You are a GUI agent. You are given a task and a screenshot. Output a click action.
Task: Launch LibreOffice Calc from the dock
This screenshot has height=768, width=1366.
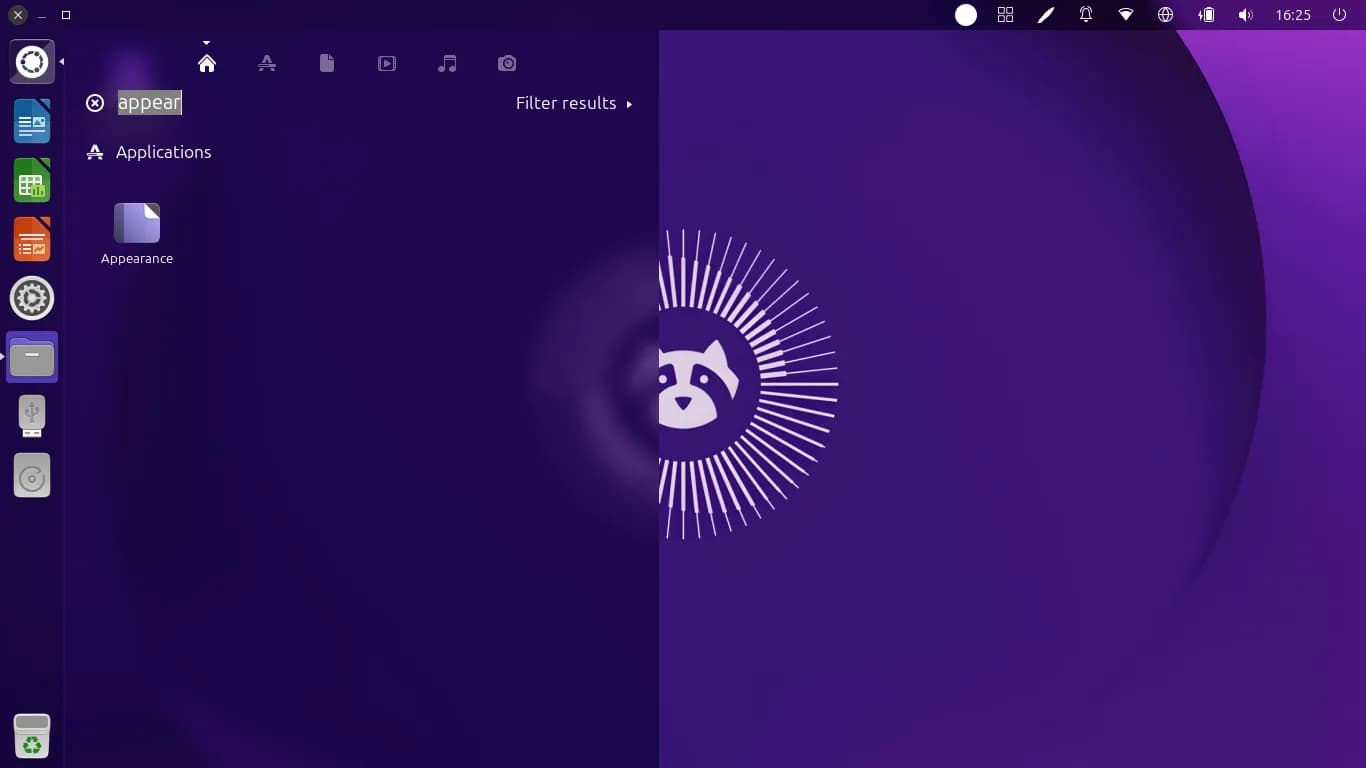pos(32,180)
